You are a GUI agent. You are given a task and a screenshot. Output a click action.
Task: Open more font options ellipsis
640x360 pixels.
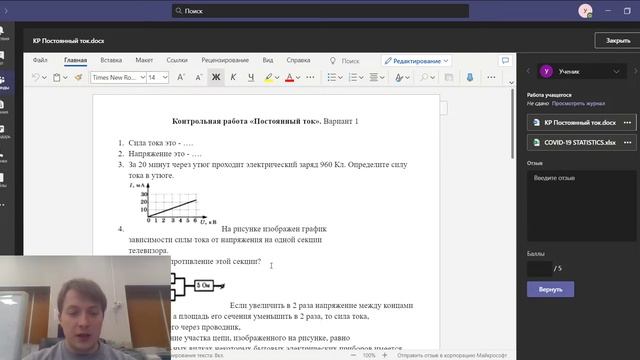310,77
